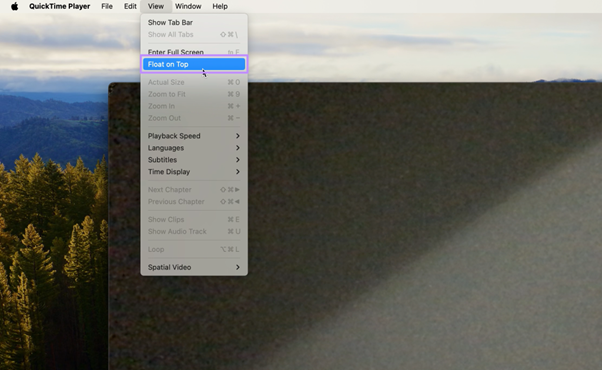
Task: Choose Zoom In from View menu
Action: click(x=194, y=106)
